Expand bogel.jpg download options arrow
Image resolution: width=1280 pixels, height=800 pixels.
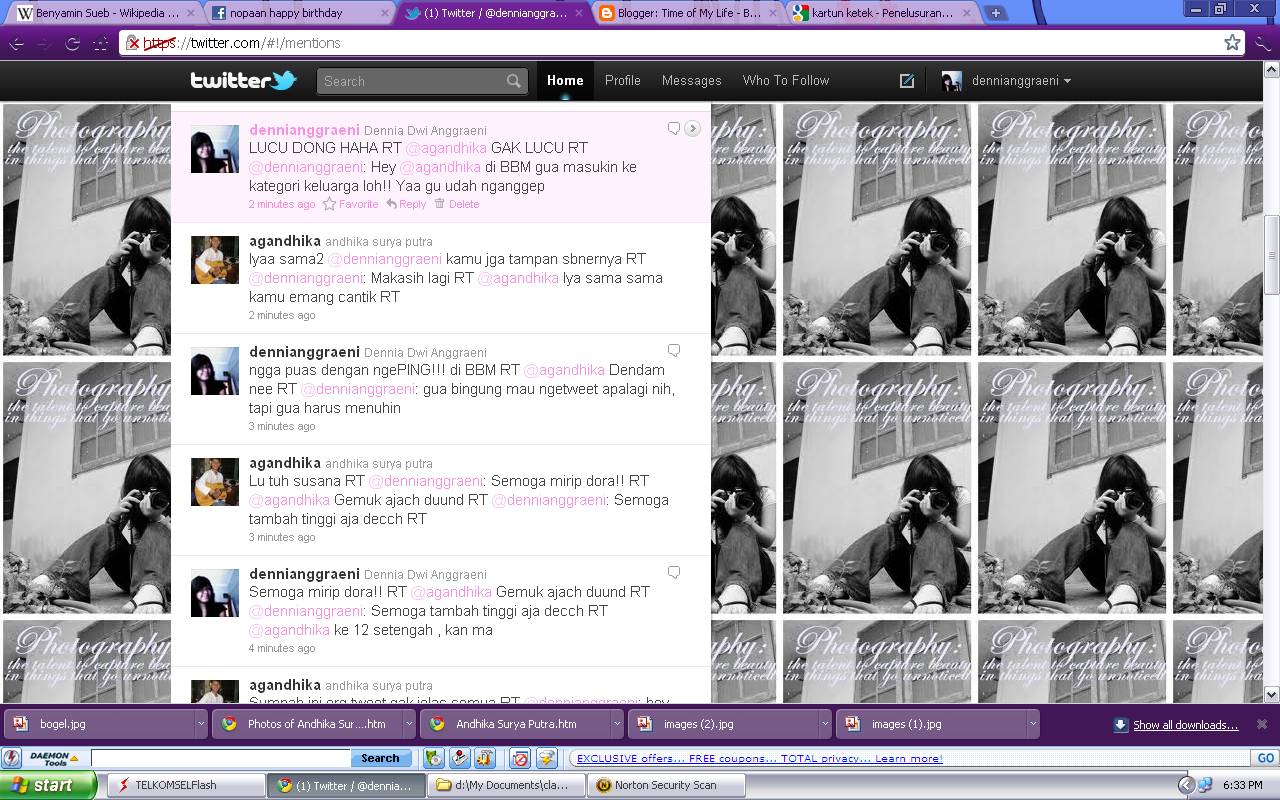click(x=200, y=724)
